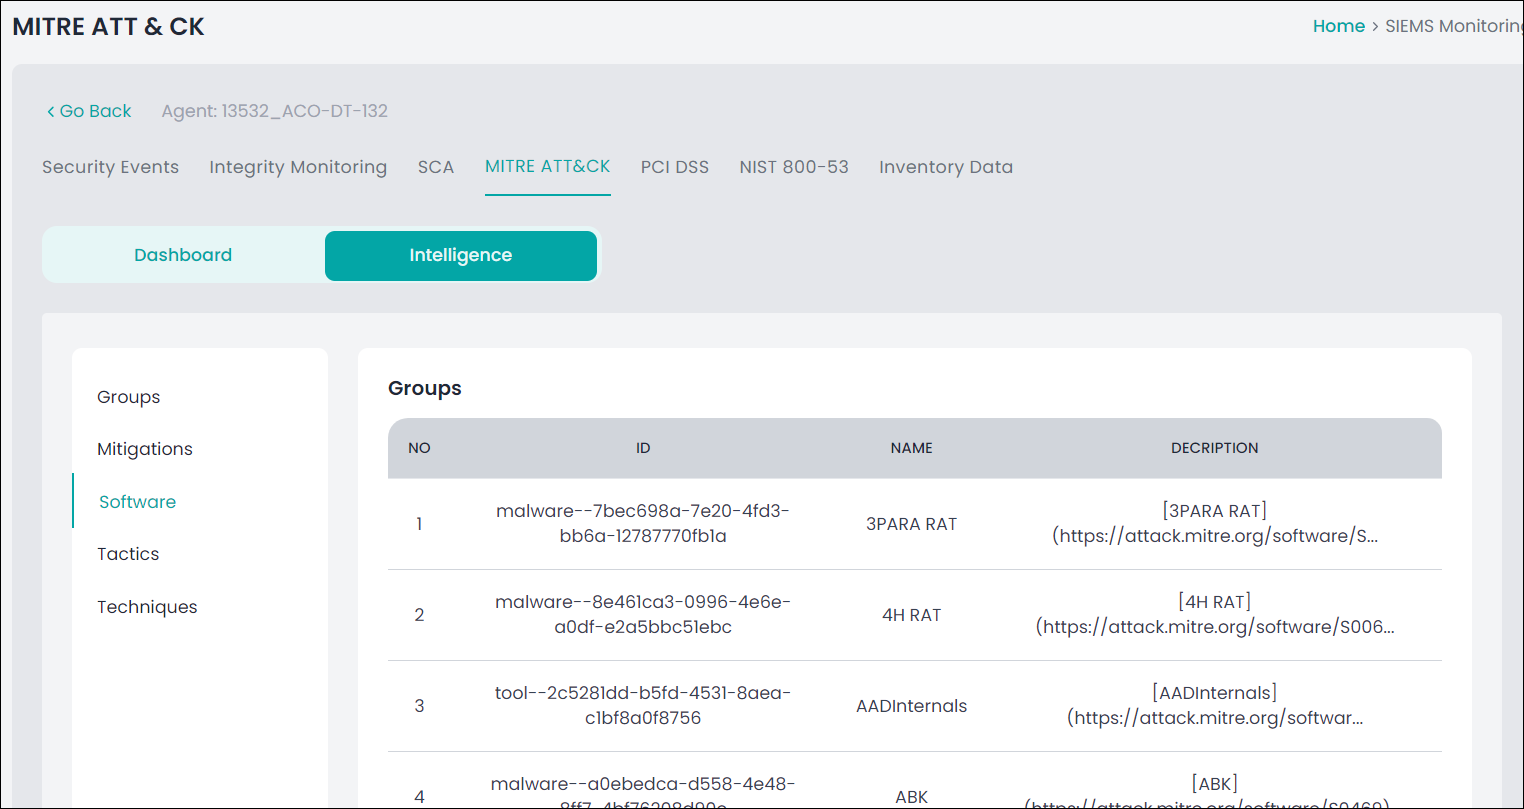Select the MITRE ATT&CK tab
The image size is (1524, 809).
(x=548, y=166)
